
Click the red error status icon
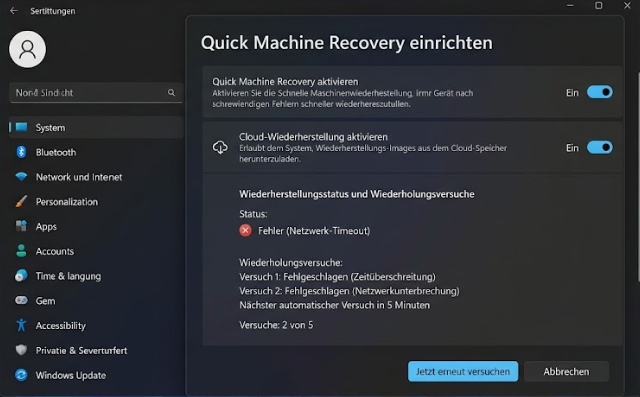coord(245,231)
